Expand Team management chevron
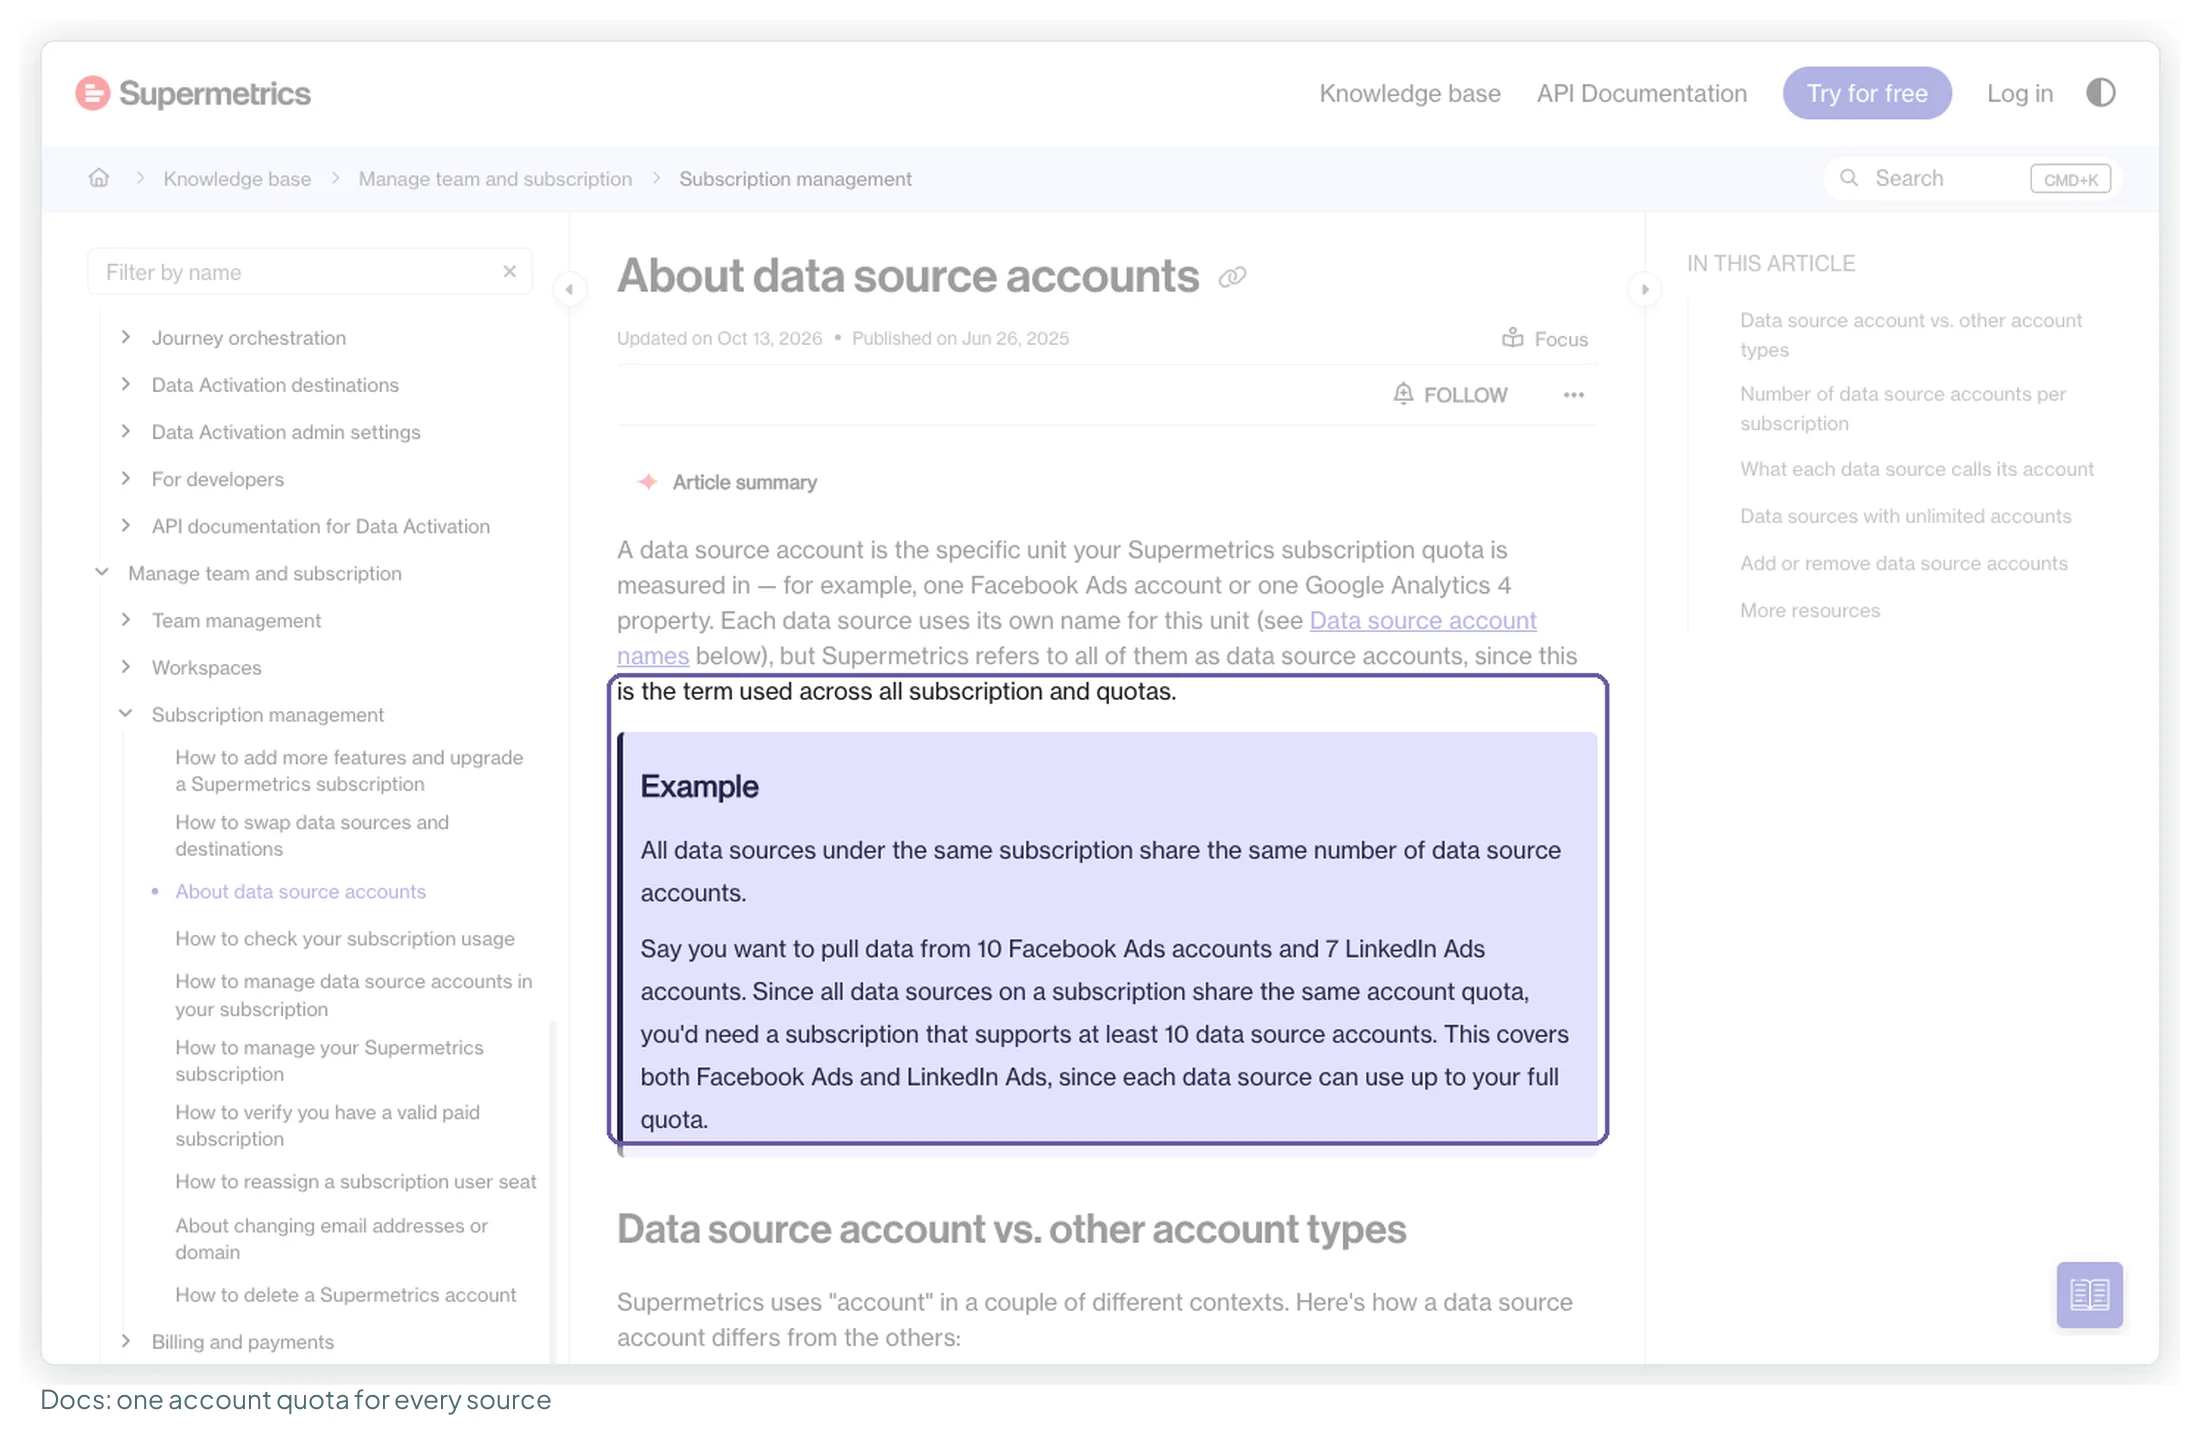 [126, 619]
